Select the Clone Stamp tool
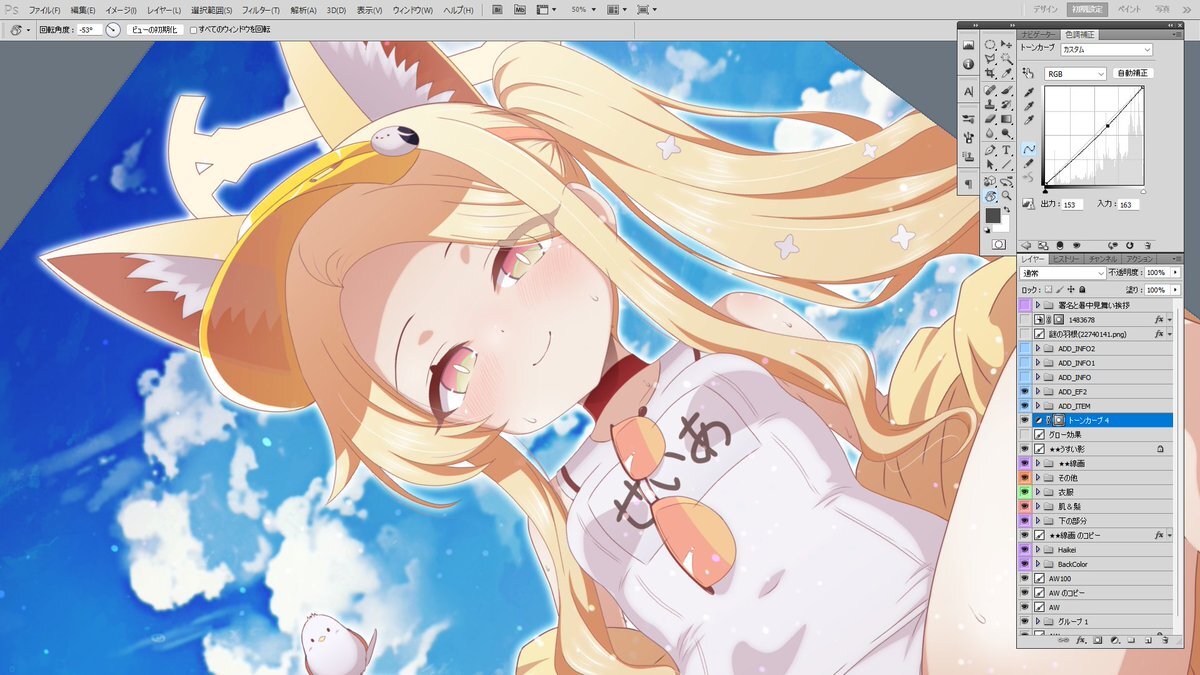The width and height of the screenshot is (1200, 675). click(x=989, y=104)
